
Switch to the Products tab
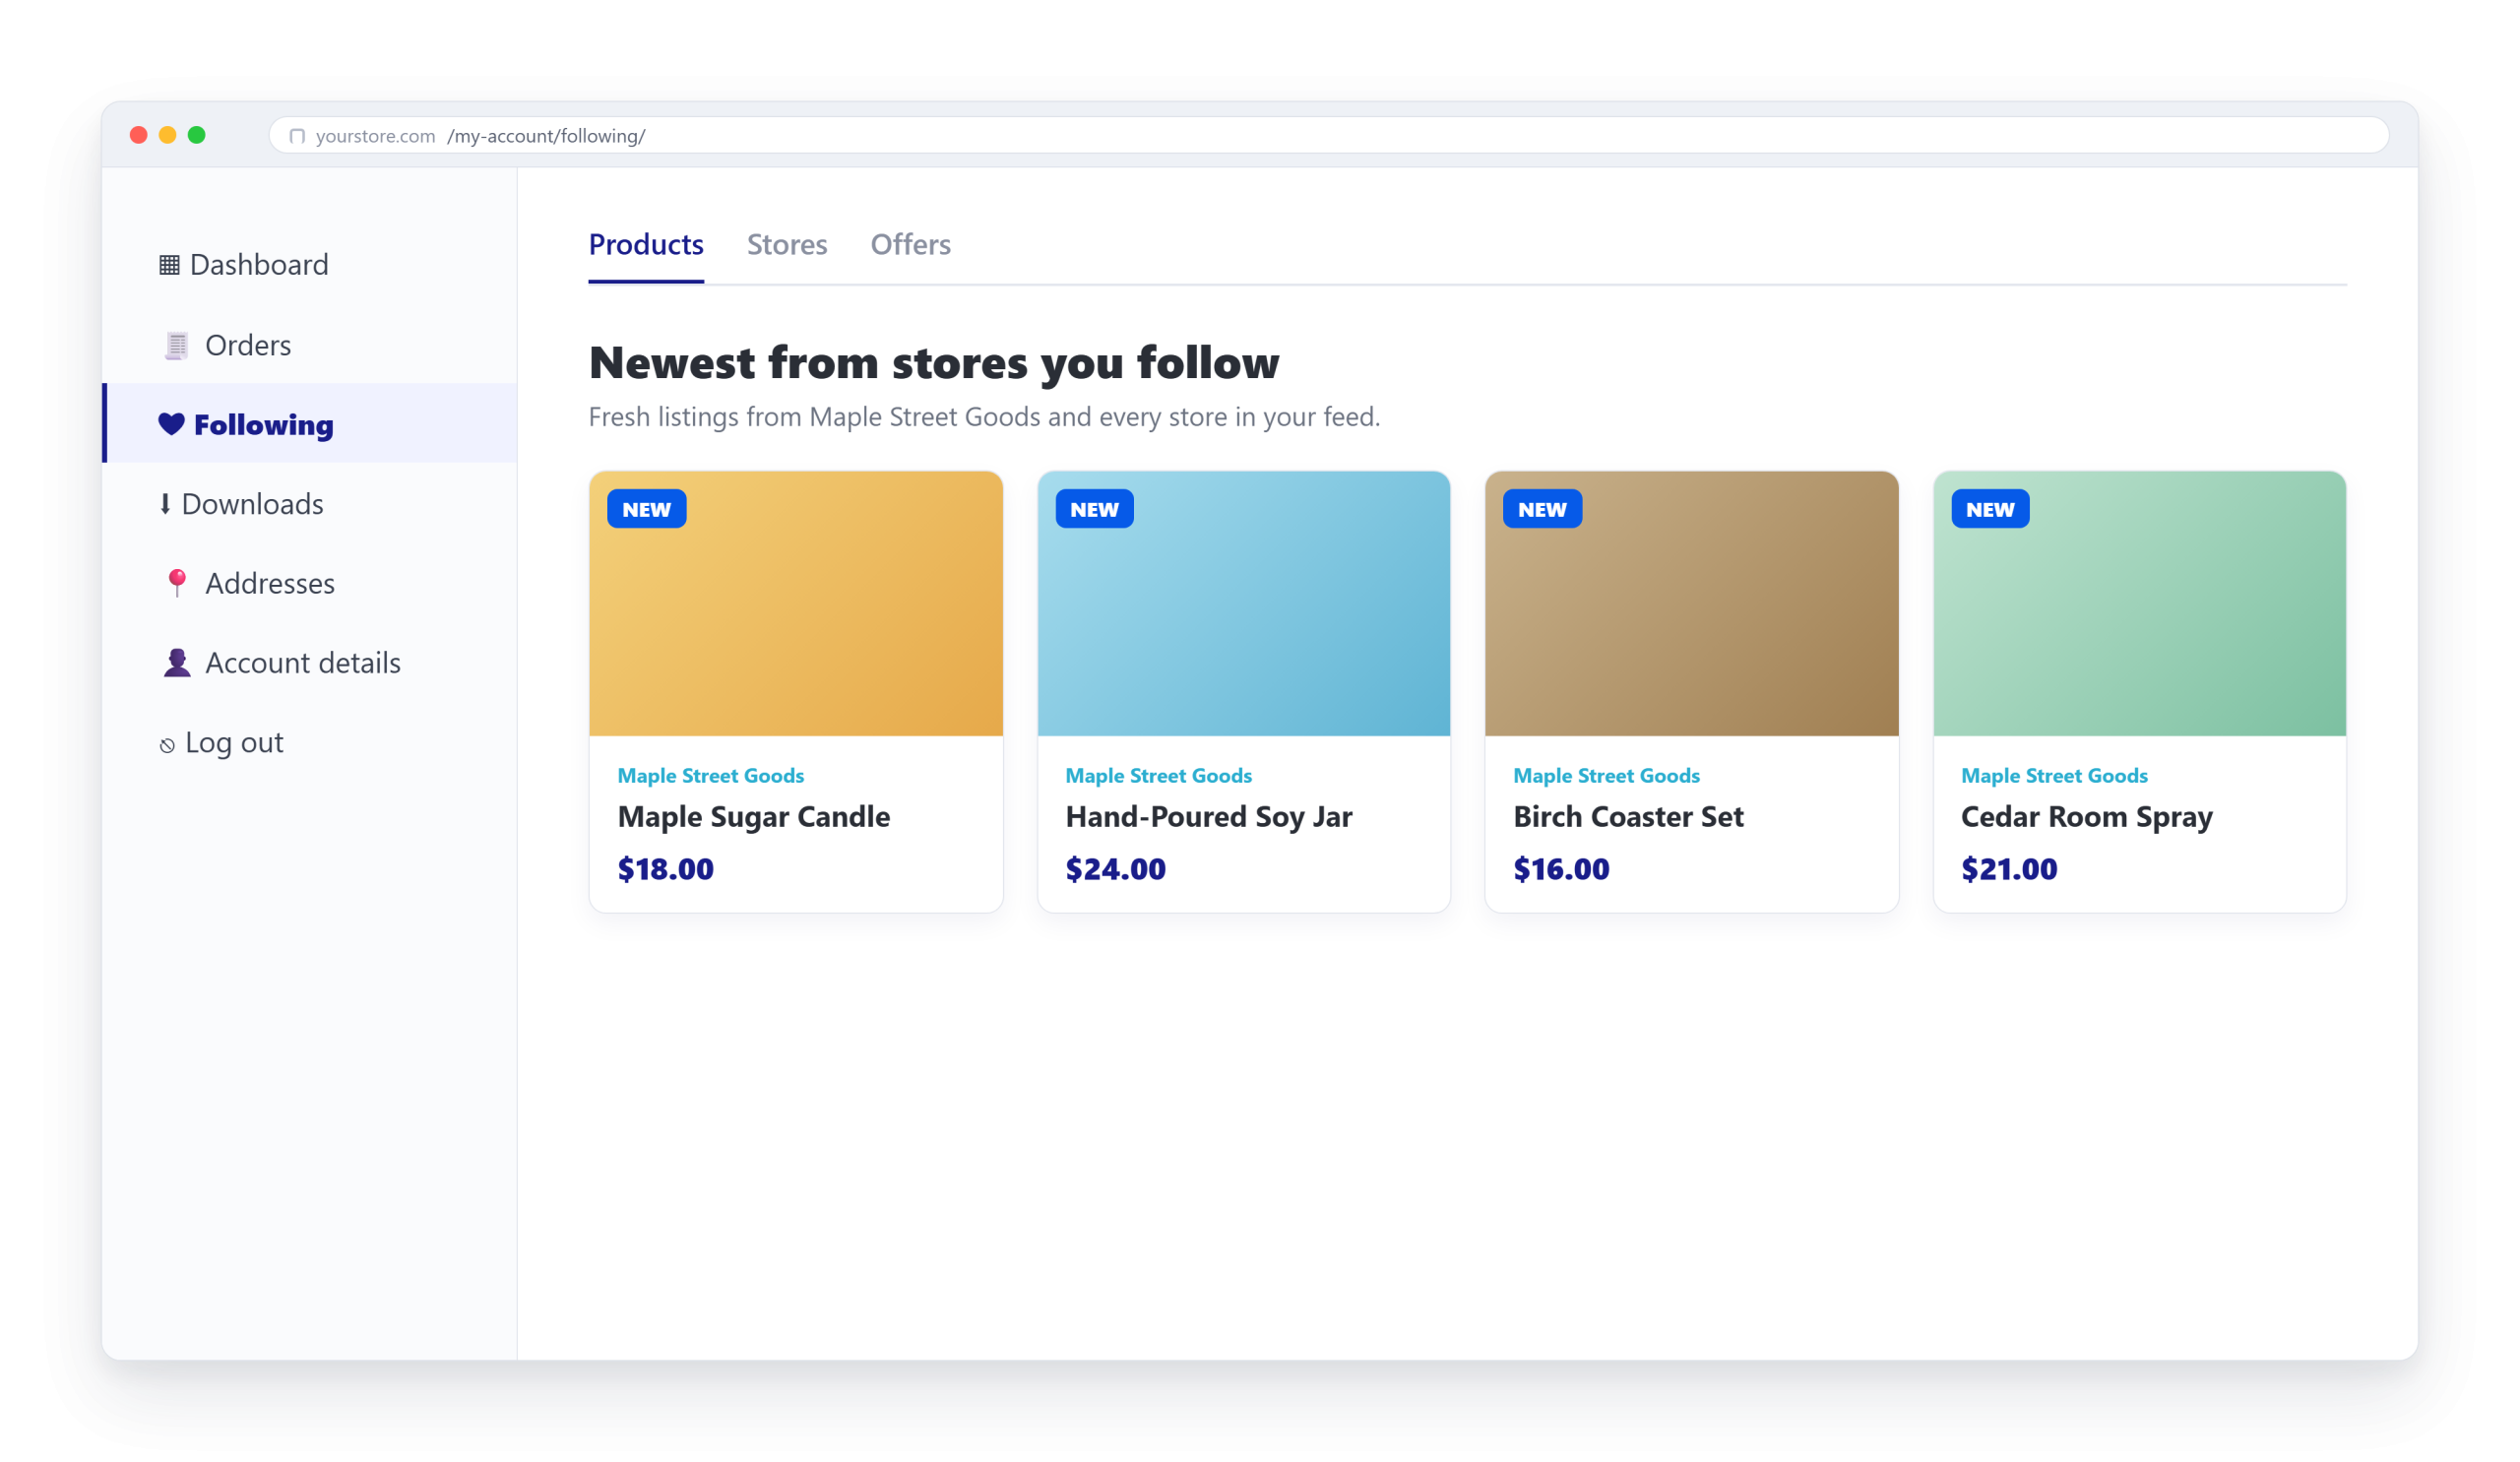646,245
